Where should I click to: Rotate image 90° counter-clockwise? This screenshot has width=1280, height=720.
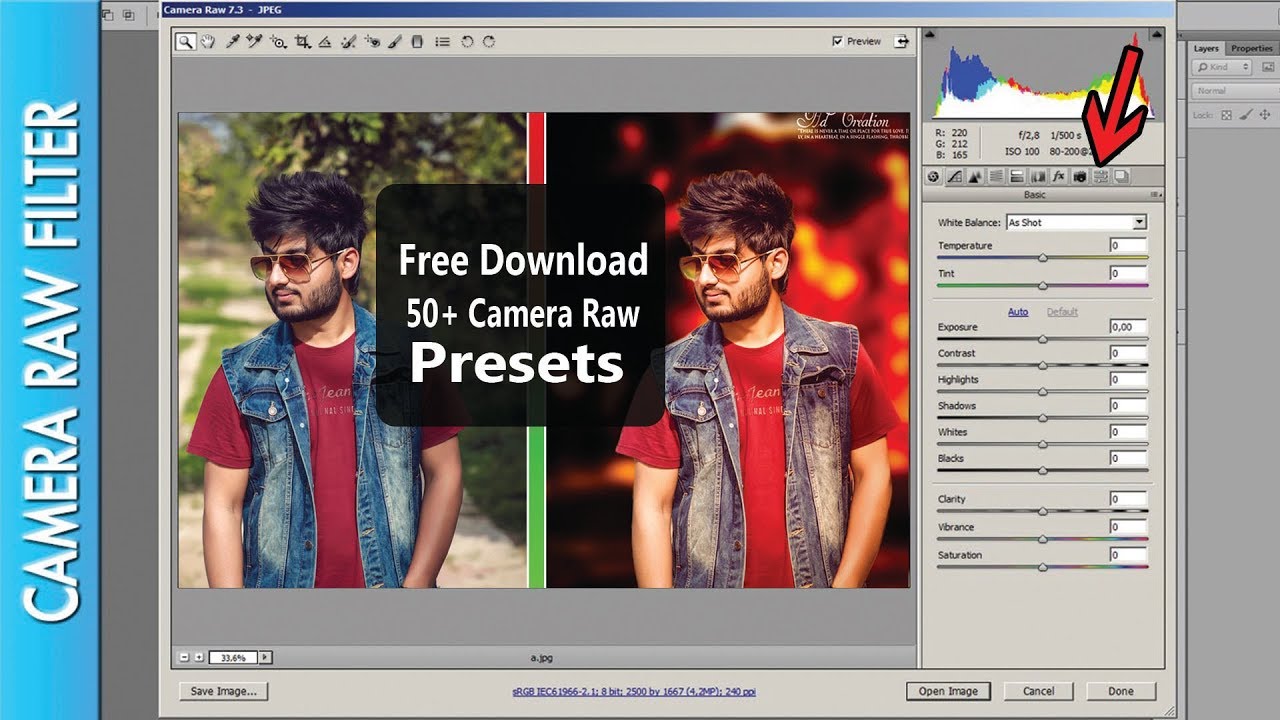[467, 42]
